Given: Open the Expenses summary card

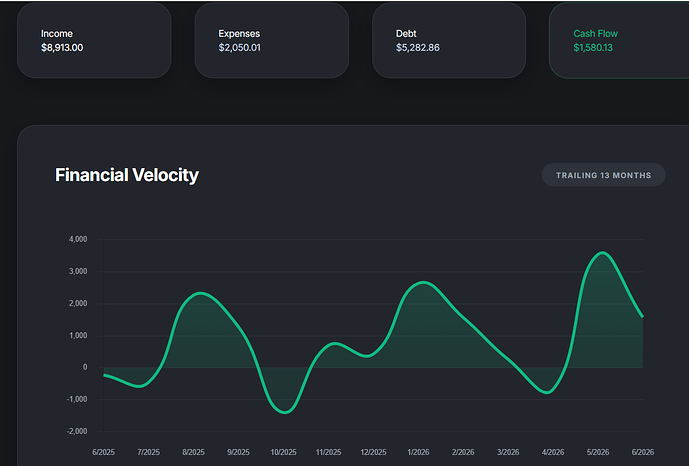Looking at the screenshot, I should (272, 40).
